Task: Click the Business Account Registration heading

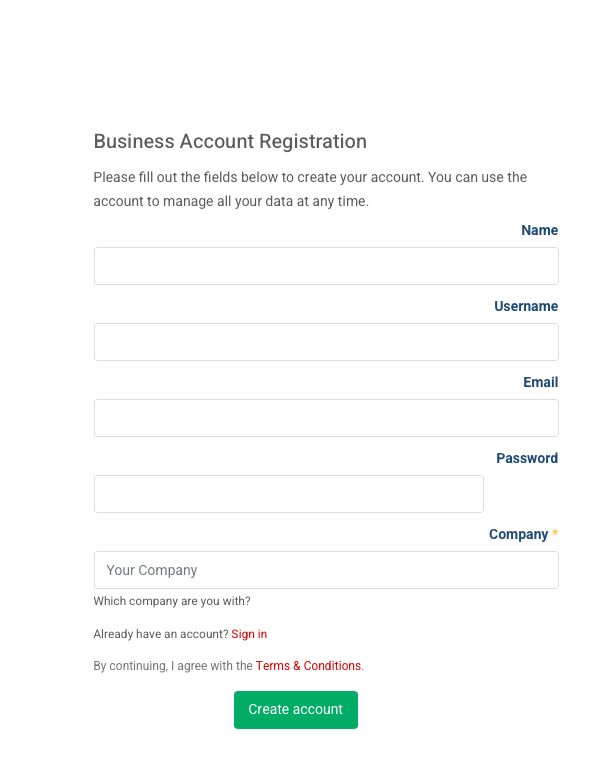Action: tap(230, 141)
